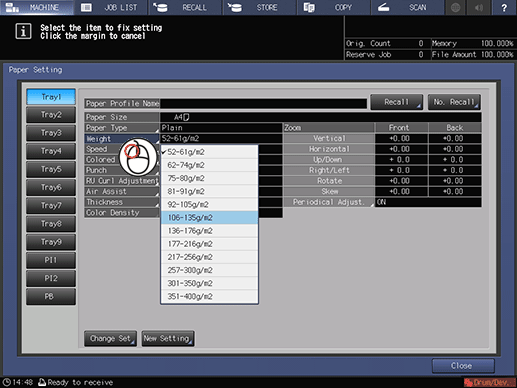Click the globe icon in top bar
The height and width of the screenshot is (388, 517).
pyautogui.click(x=456, y=7)
